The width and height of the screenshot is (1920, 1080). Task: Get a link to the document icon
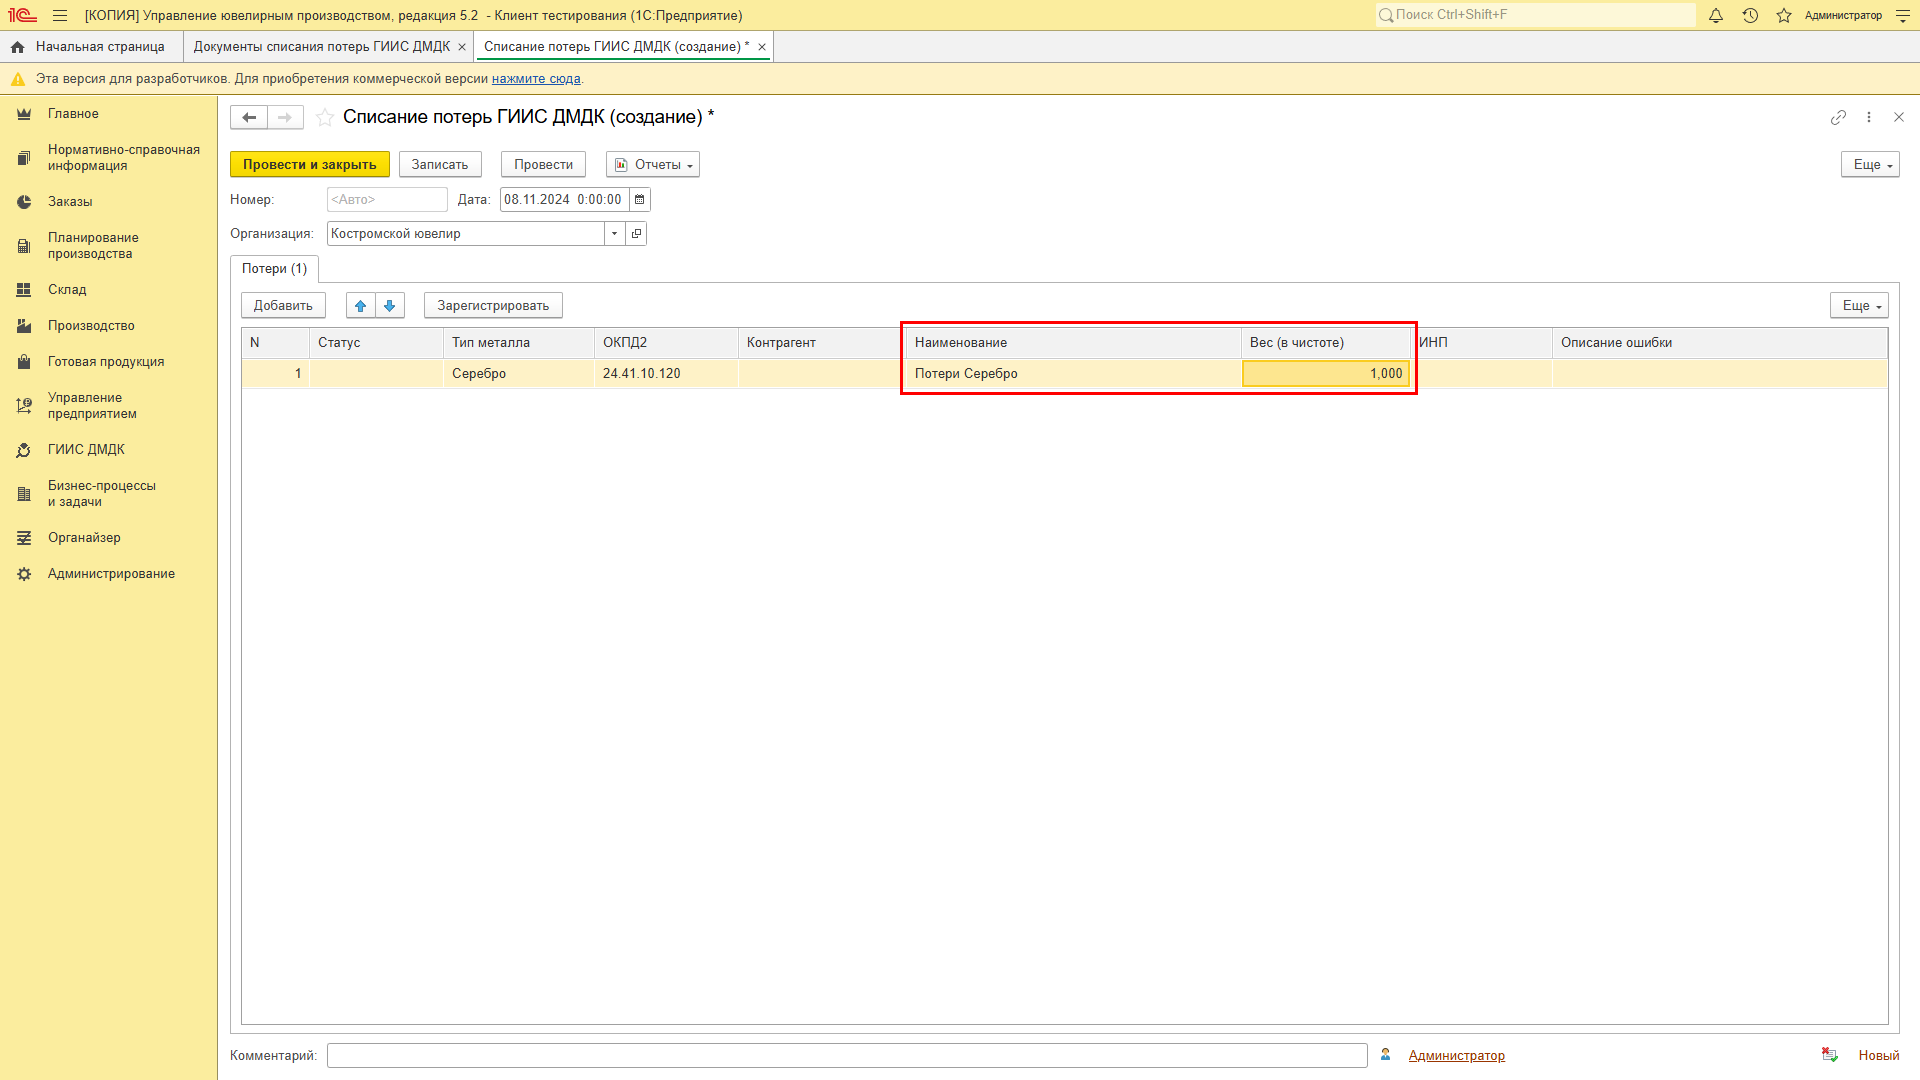click(1838, 117)
